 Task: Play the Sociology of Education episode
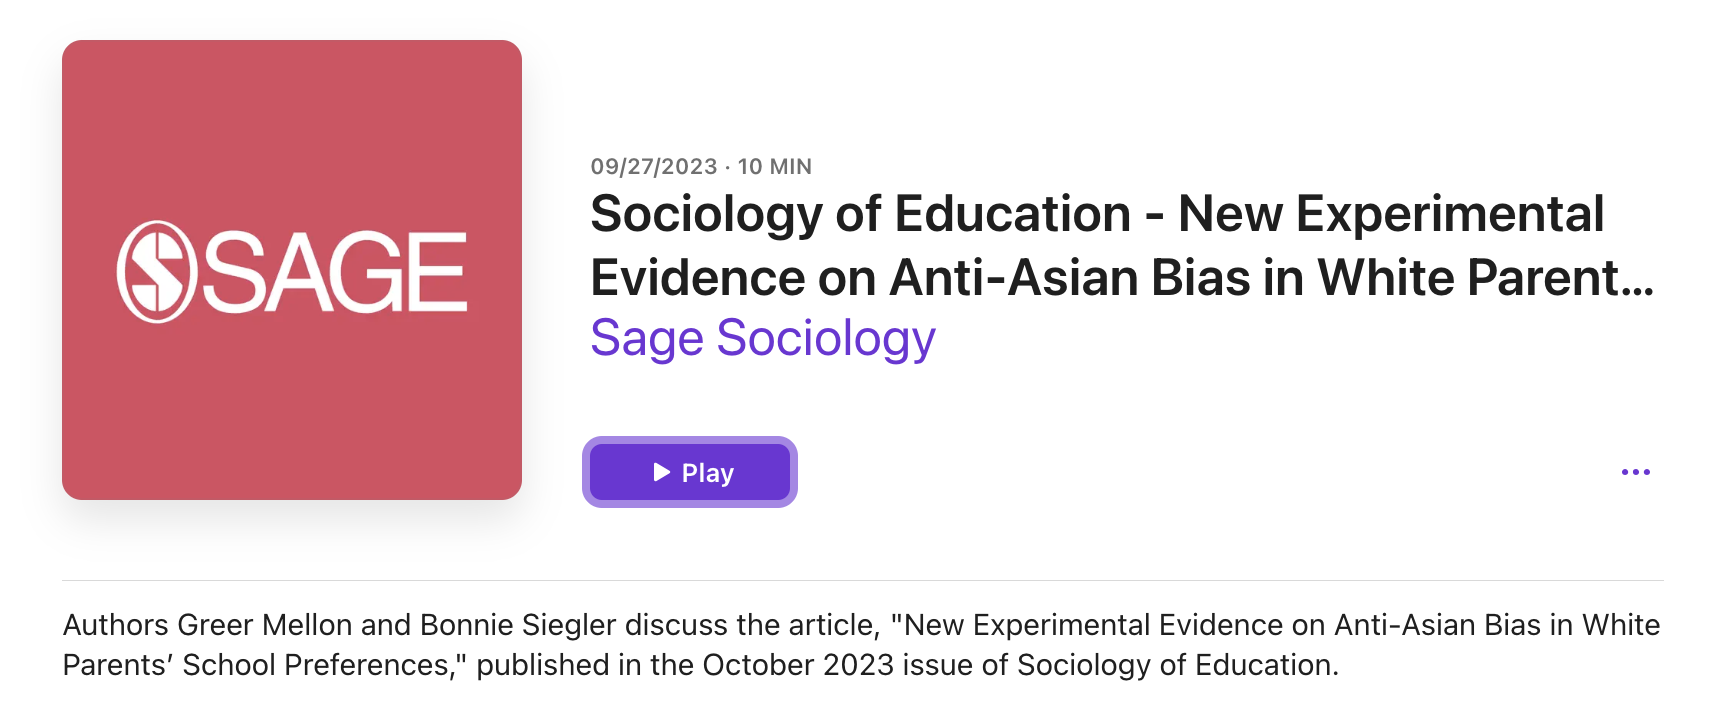[690, 472]
